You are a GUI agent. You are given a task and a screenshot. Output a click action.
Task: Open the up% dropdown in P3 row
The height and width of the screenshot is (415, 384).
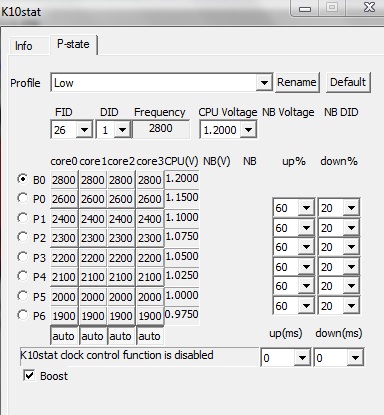[293, 267]
